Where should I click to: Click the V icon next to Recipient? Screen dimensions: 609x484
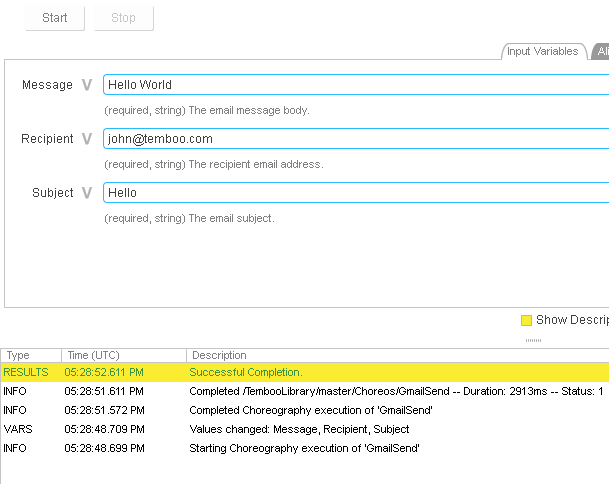[87, 139]
